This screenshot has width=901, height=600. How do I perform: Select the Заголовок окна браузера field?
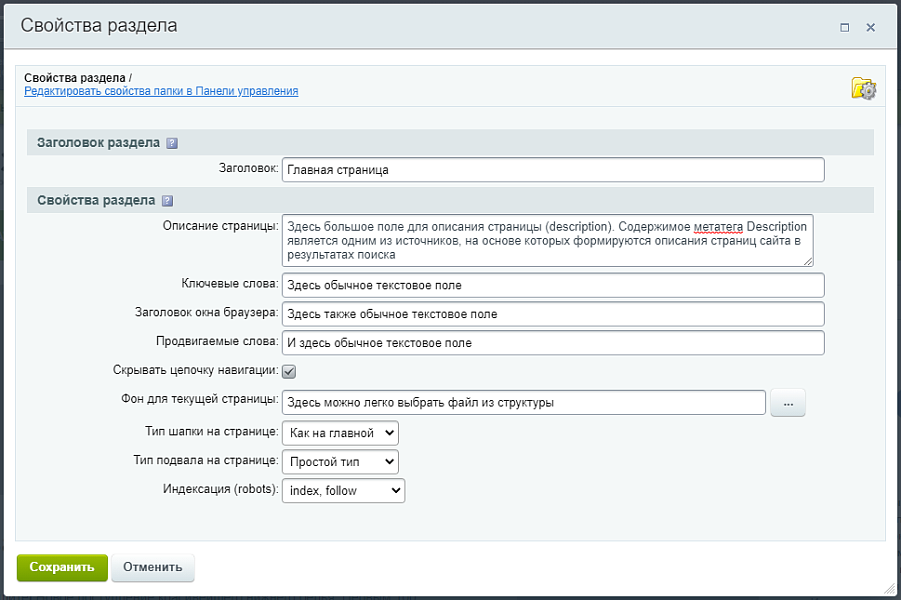[x=553, y=314]
